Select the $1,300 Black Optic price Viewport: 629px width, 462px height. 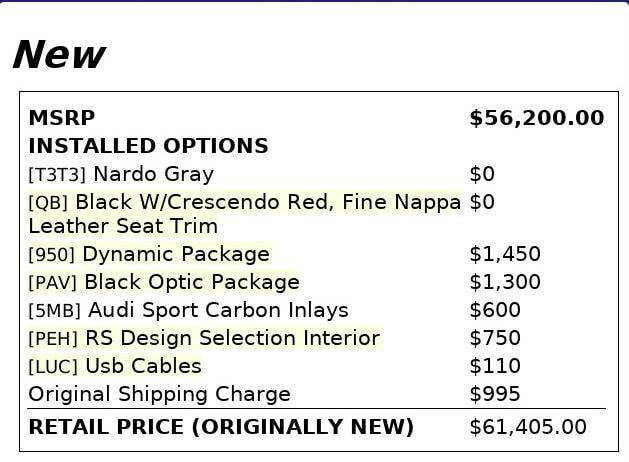pyautogui.click(x=504, y=282)
